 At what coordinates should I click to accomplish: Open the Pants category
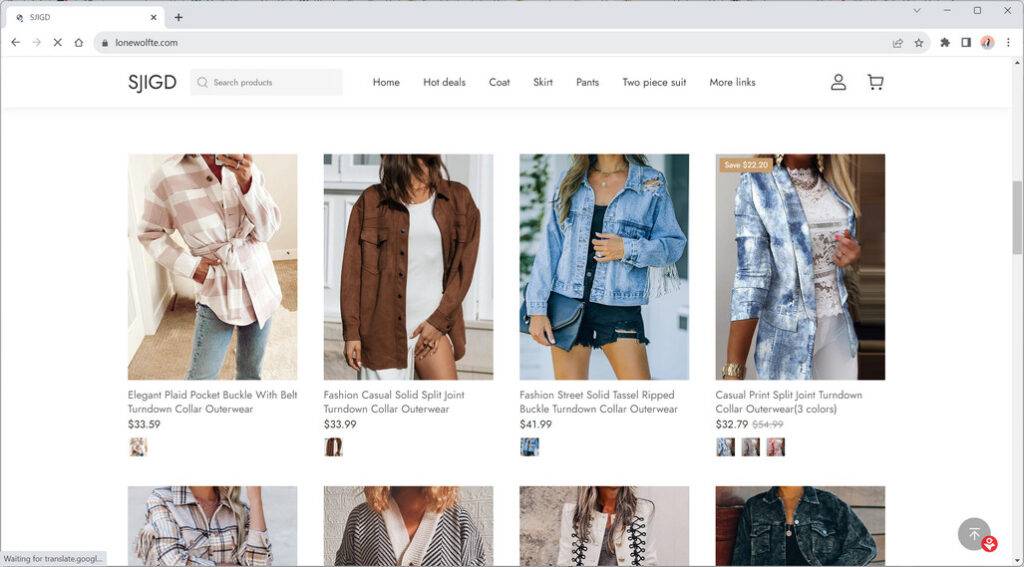[x=587, y=82]
